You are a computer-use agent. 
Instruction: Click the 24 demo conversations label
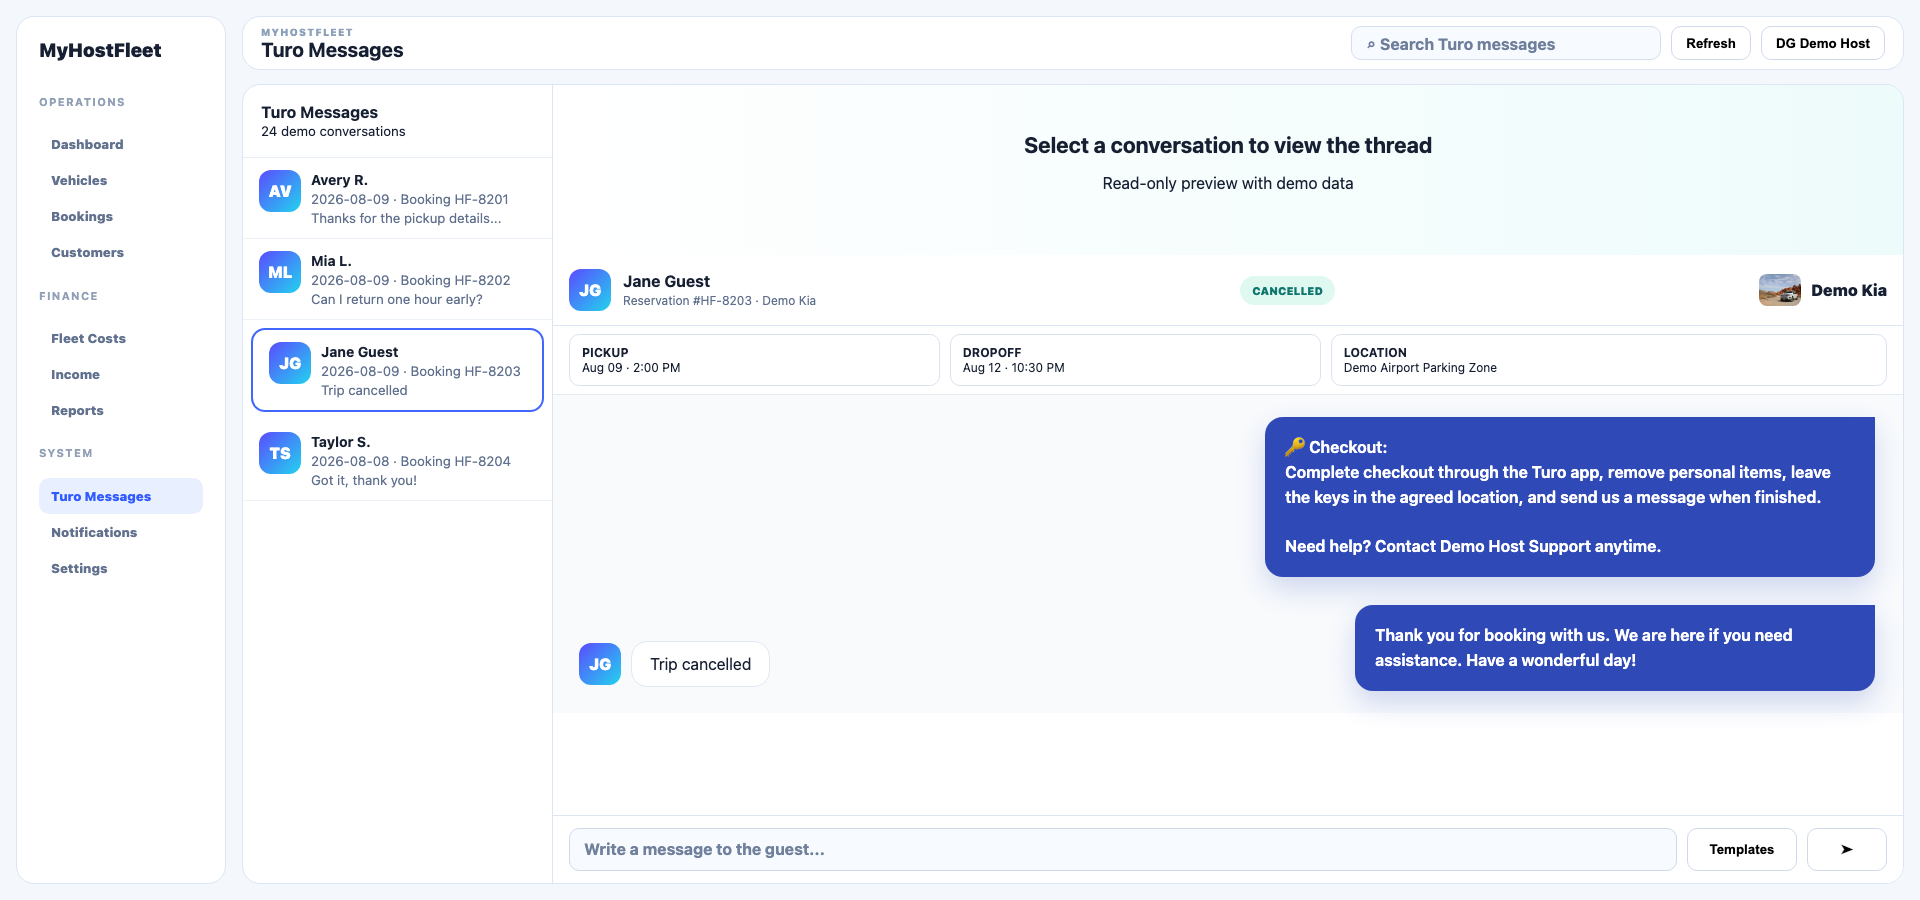point(333,132)
